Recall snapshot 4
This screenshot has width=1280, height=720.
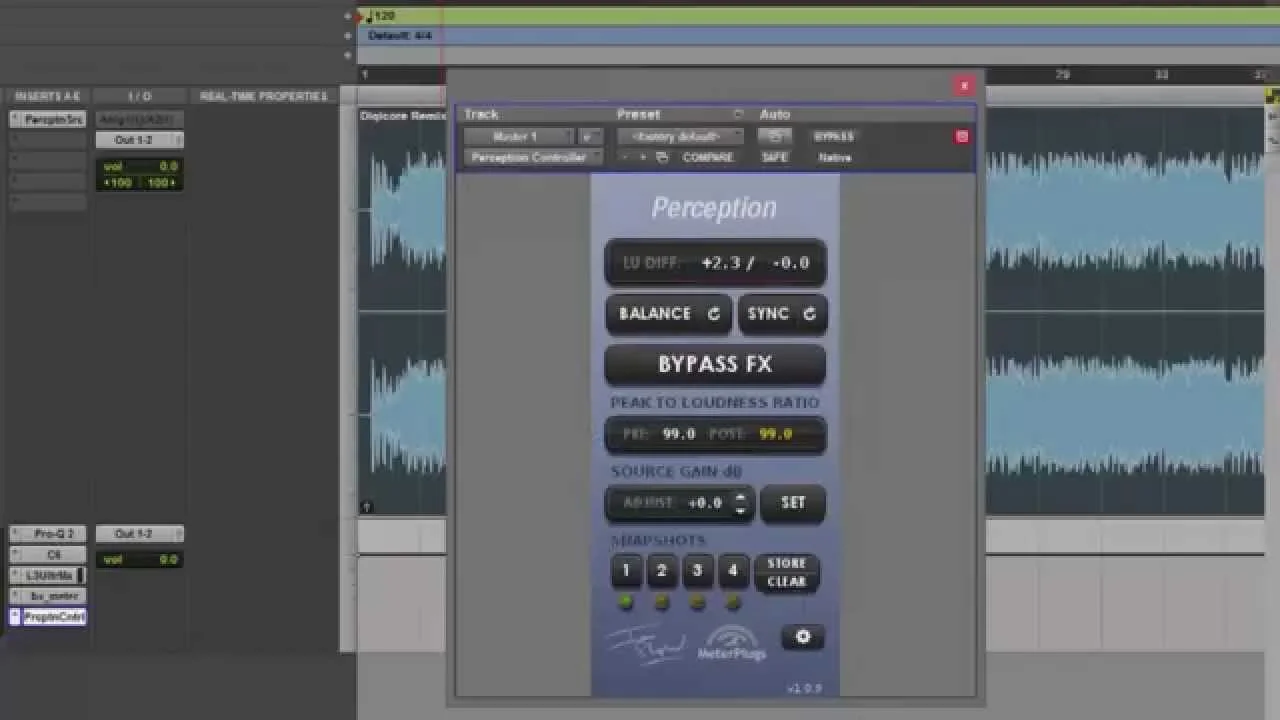(732, 571)
